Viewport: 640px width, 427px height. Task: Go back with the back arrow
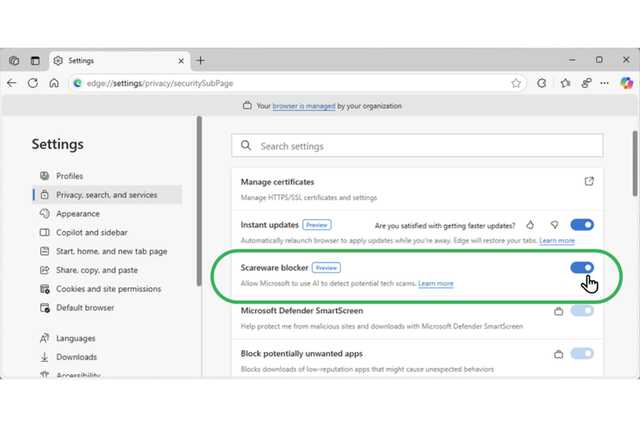coord(11,83)
